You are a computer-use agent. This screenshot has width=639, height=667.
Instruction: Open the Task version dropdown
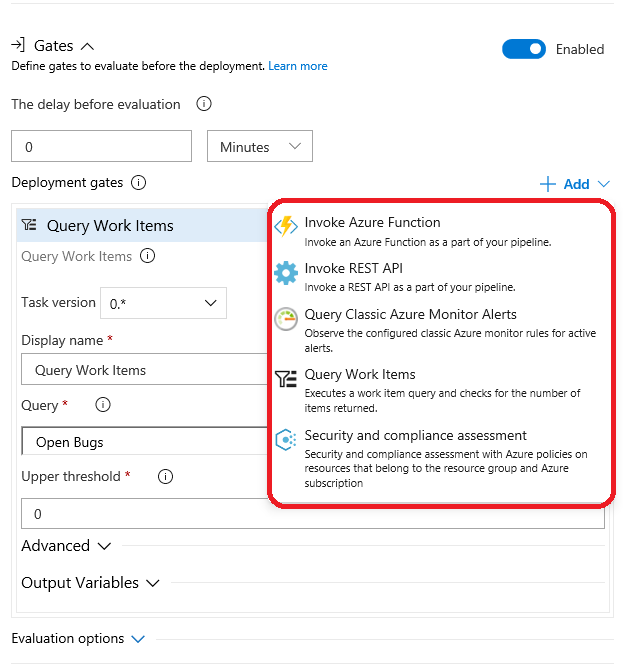tap(163, 303)
